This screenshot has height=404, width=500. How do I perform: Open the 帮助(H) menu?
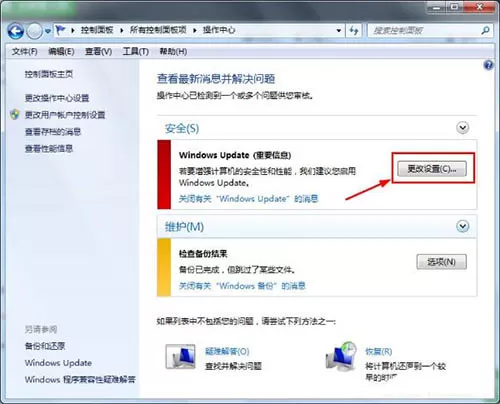click(x=173, y=52)
